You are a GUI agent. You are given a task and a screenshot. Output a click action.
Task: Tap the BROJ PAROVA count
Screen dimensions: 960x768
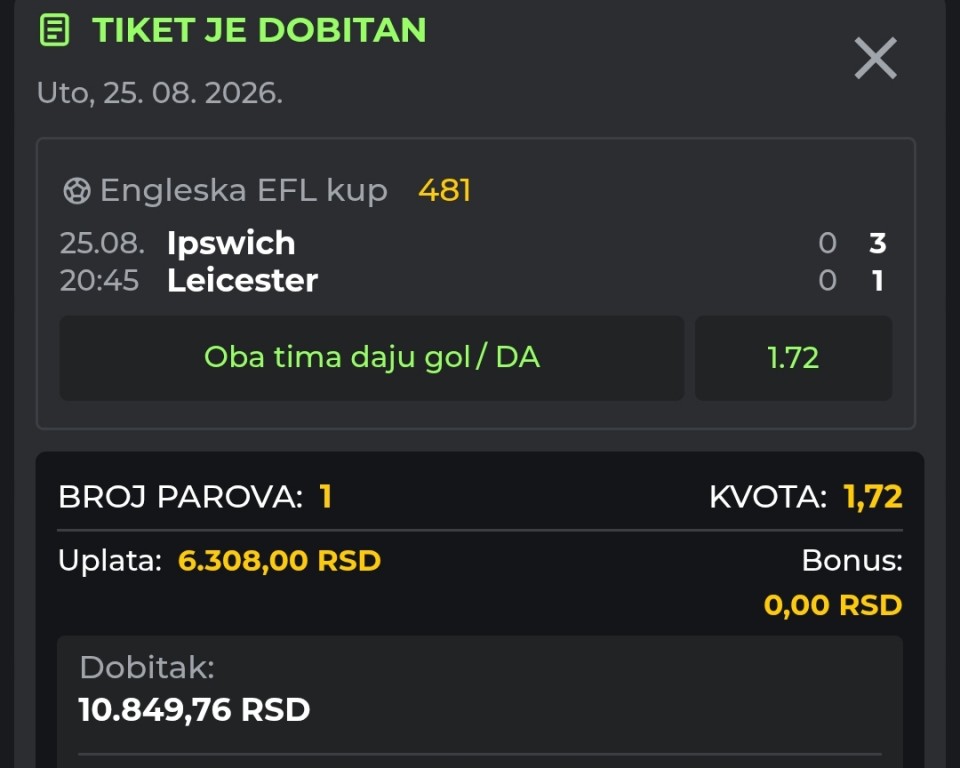tap(326, 496)
